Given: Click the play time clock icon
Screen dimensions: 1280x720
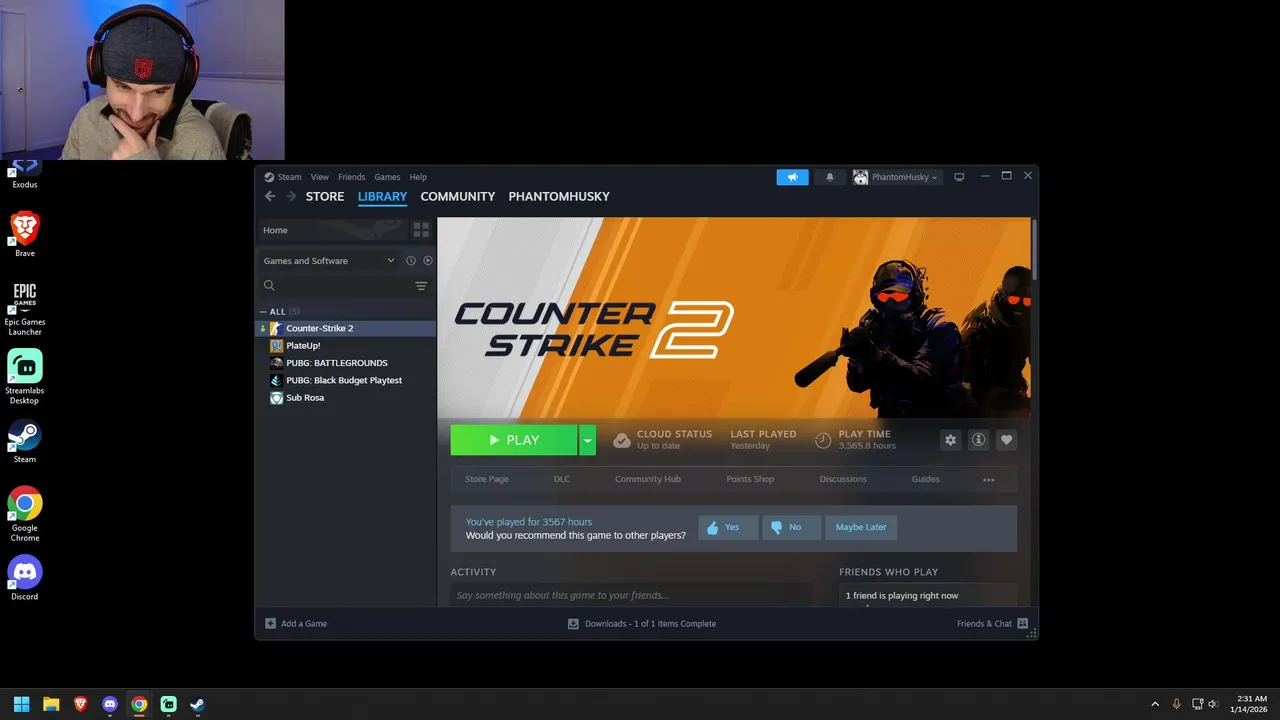Looking at the screenshot, I should (823, 440).
